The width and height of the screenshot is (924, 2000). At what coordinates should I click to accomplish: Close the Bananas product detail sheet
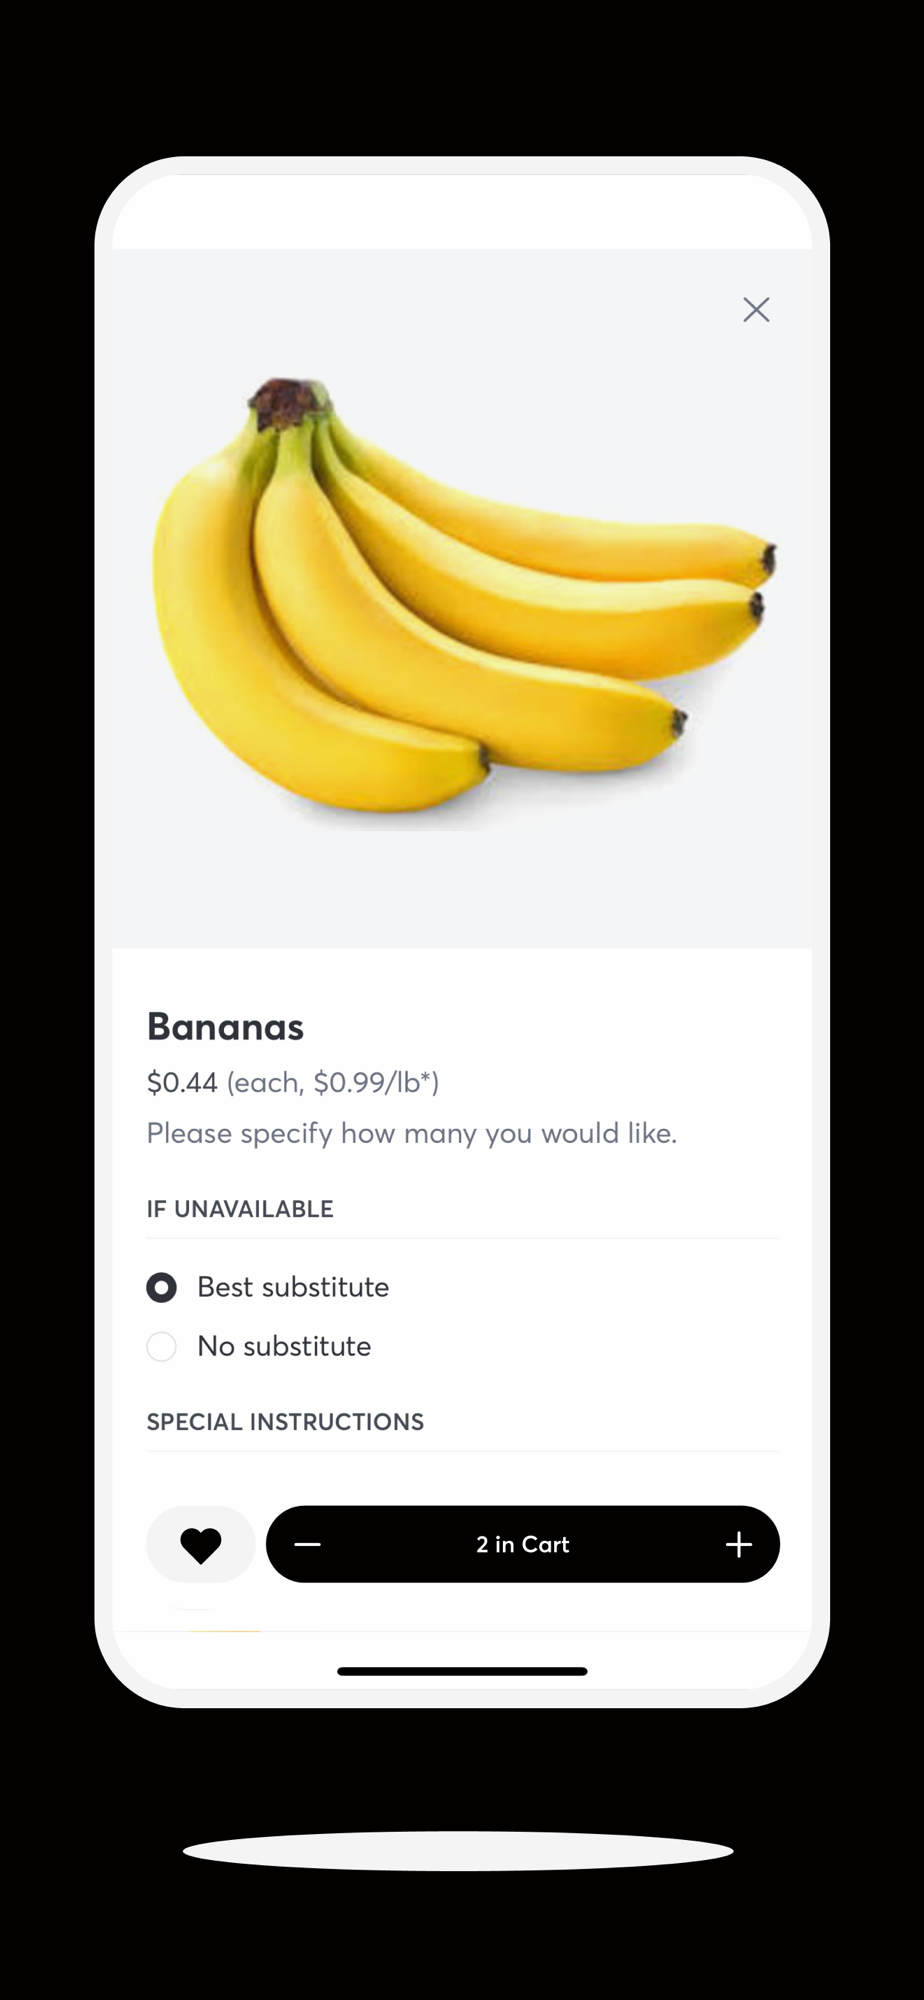[x=756, y=310]
